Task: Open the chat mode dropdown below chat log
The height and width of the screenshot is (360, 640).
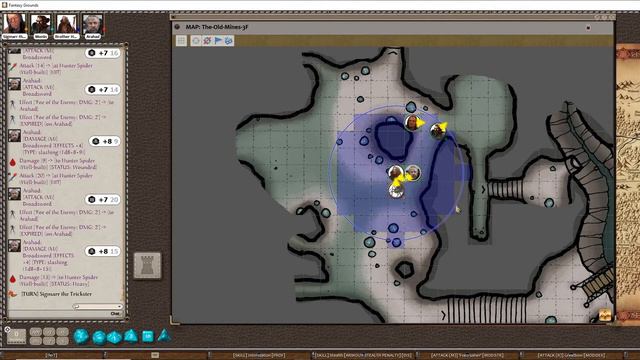Action: pyautogui.click(x=98, y=307)
